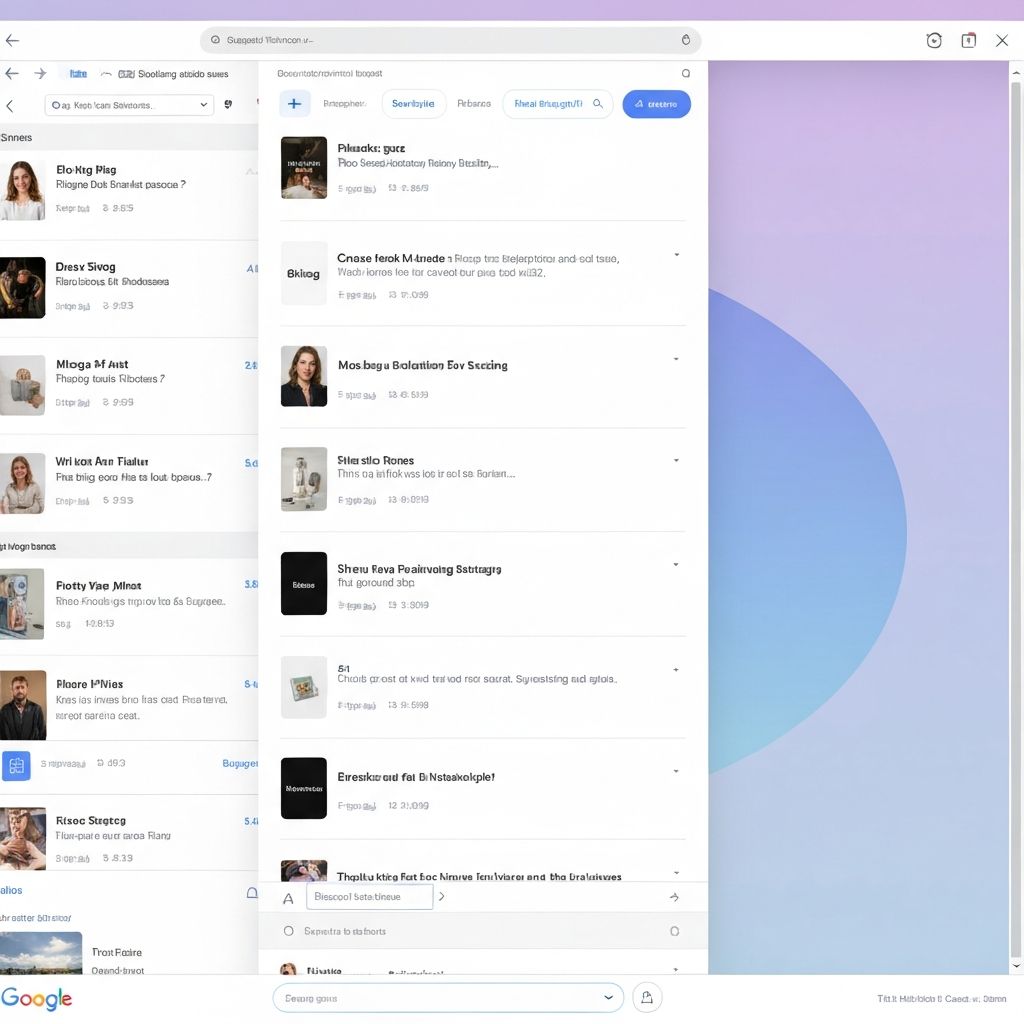The height and width of the screenshot is (1024, 1024).
Task: Click the round share icon beside bottom search box
Action: tap(647, 997)
